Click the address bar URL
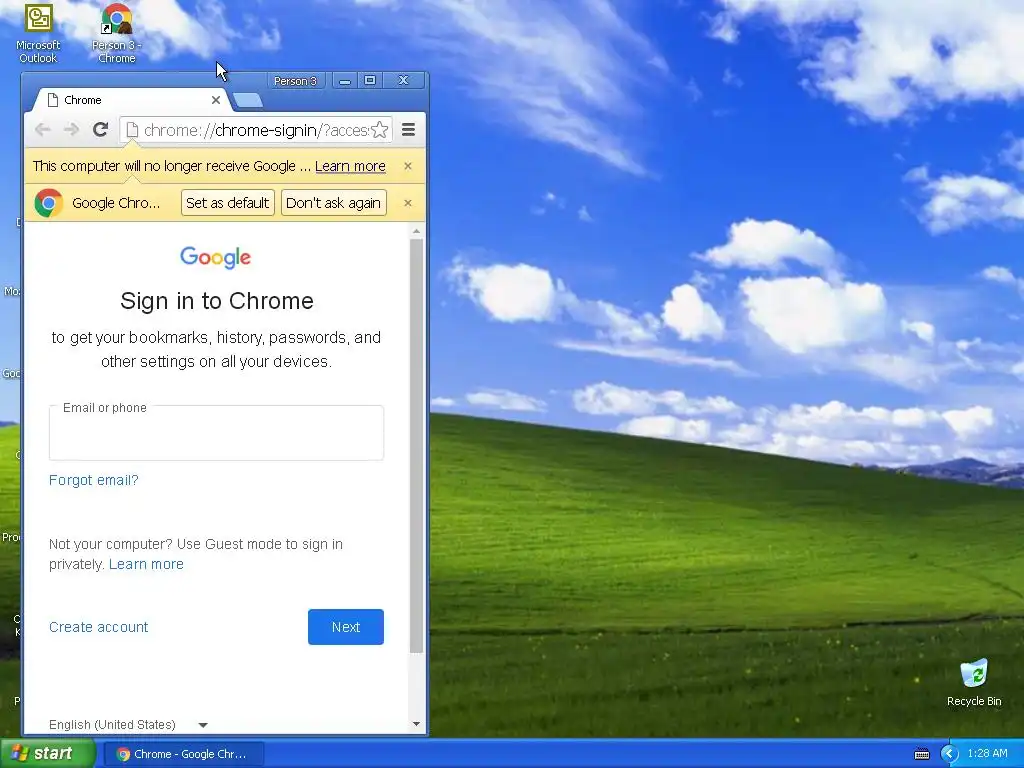The height and width of the screenshot is (768, 1024). click(x=256, y=130)
